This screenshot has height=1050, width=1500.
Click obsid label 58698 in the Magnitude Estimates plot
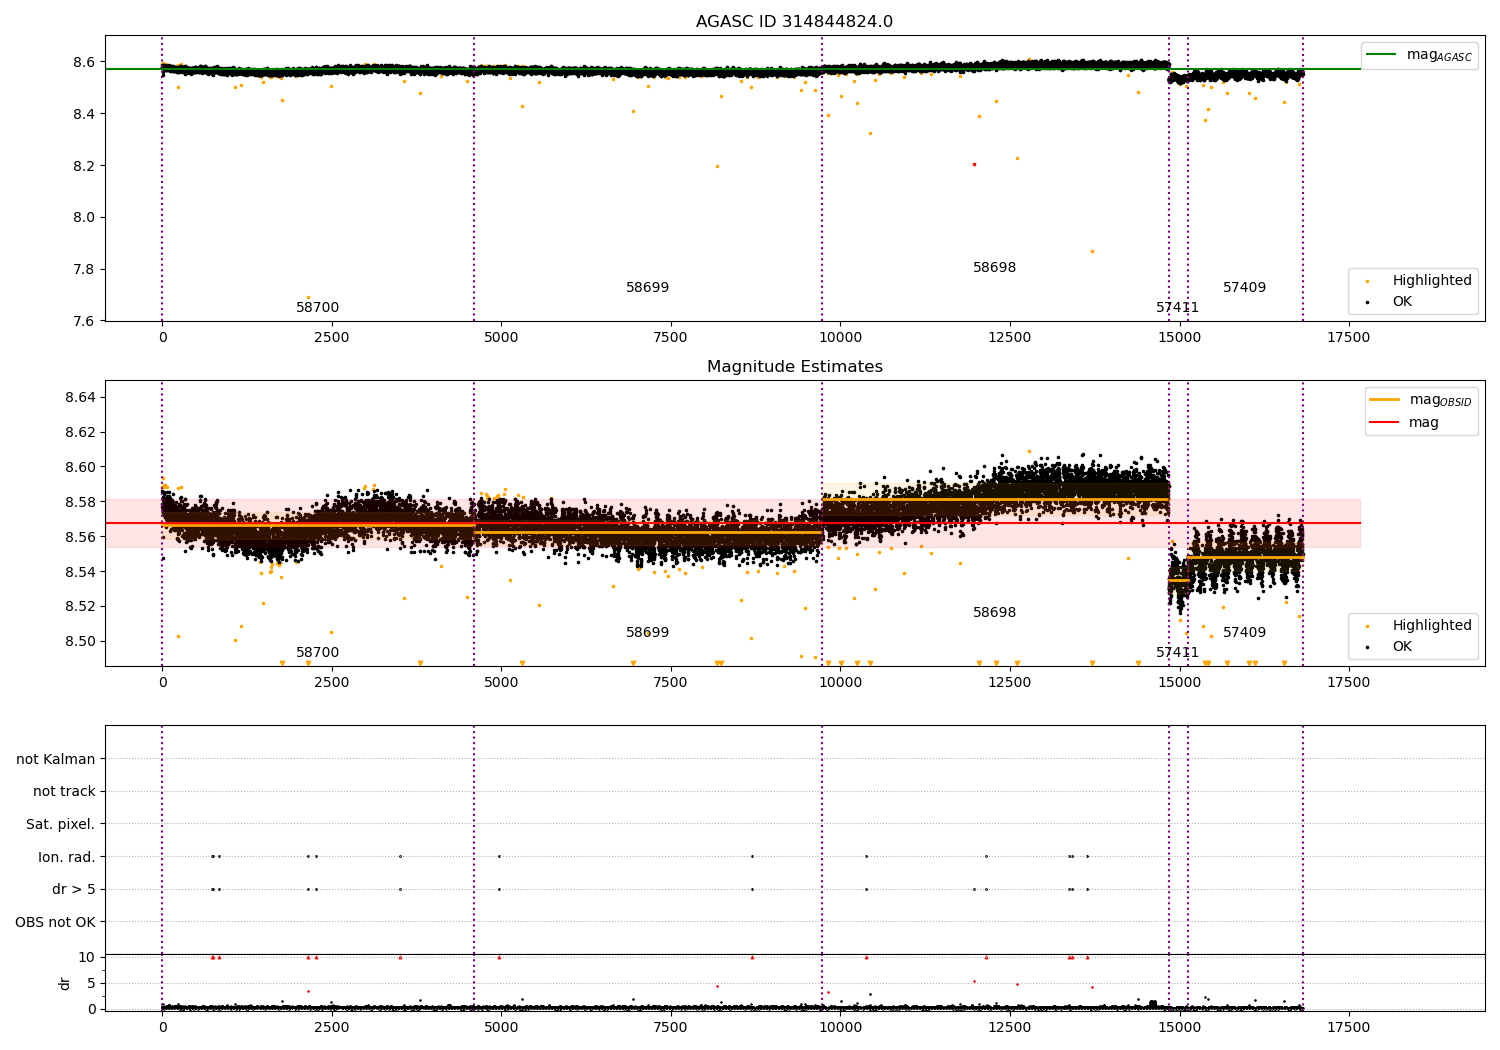[x=994, y=613]
